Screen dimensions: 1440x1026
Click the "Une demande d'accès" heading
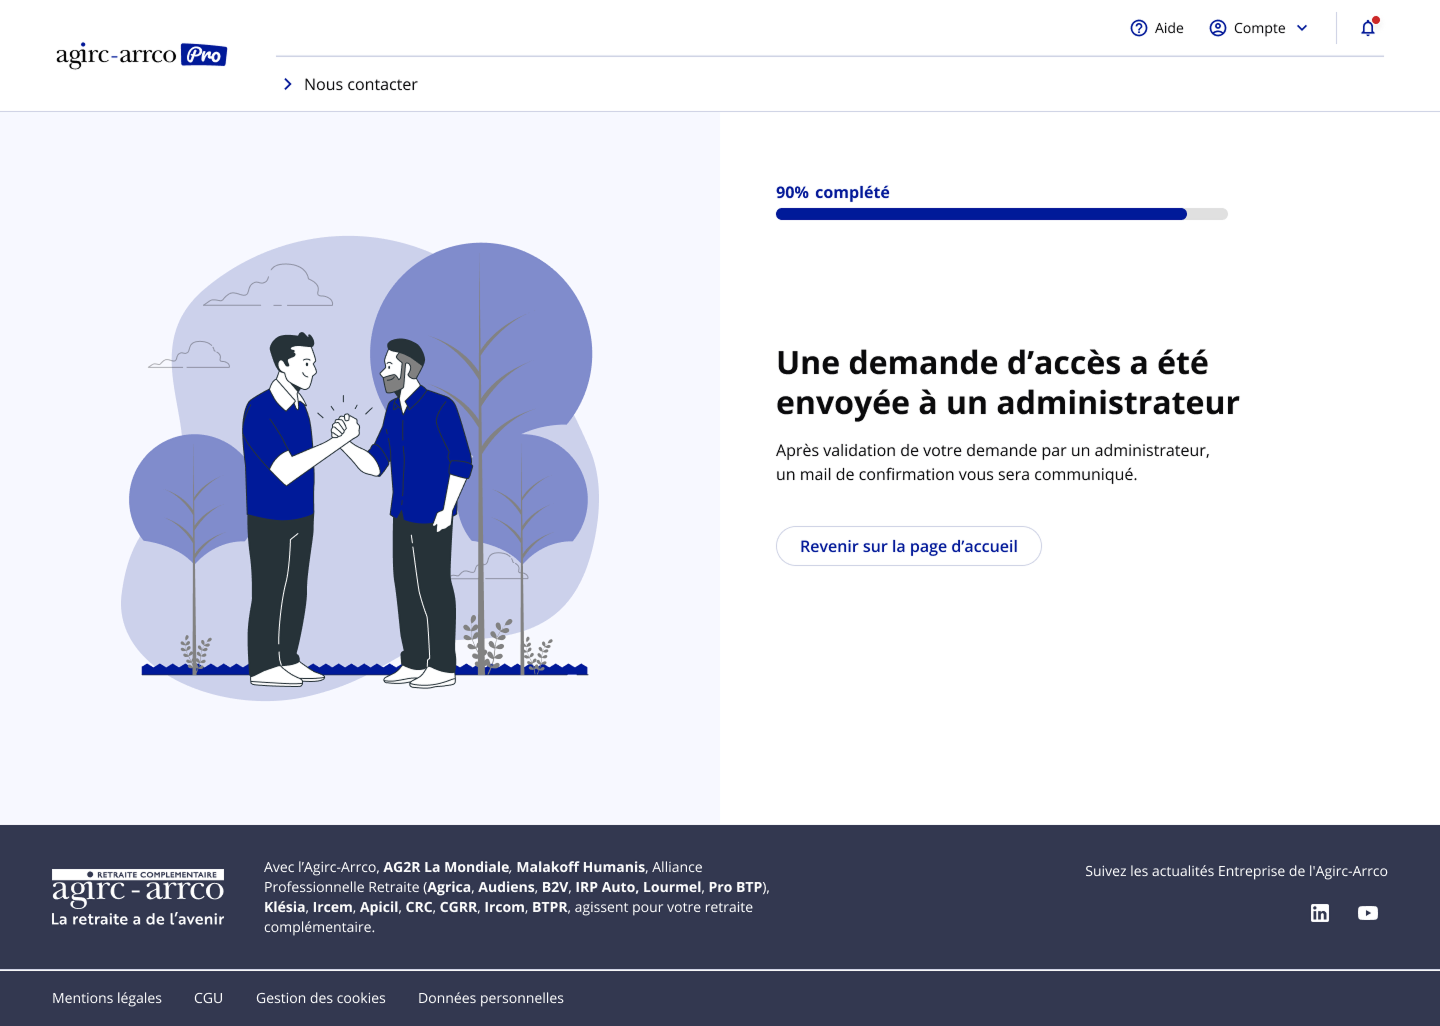tap(1007, 382)
